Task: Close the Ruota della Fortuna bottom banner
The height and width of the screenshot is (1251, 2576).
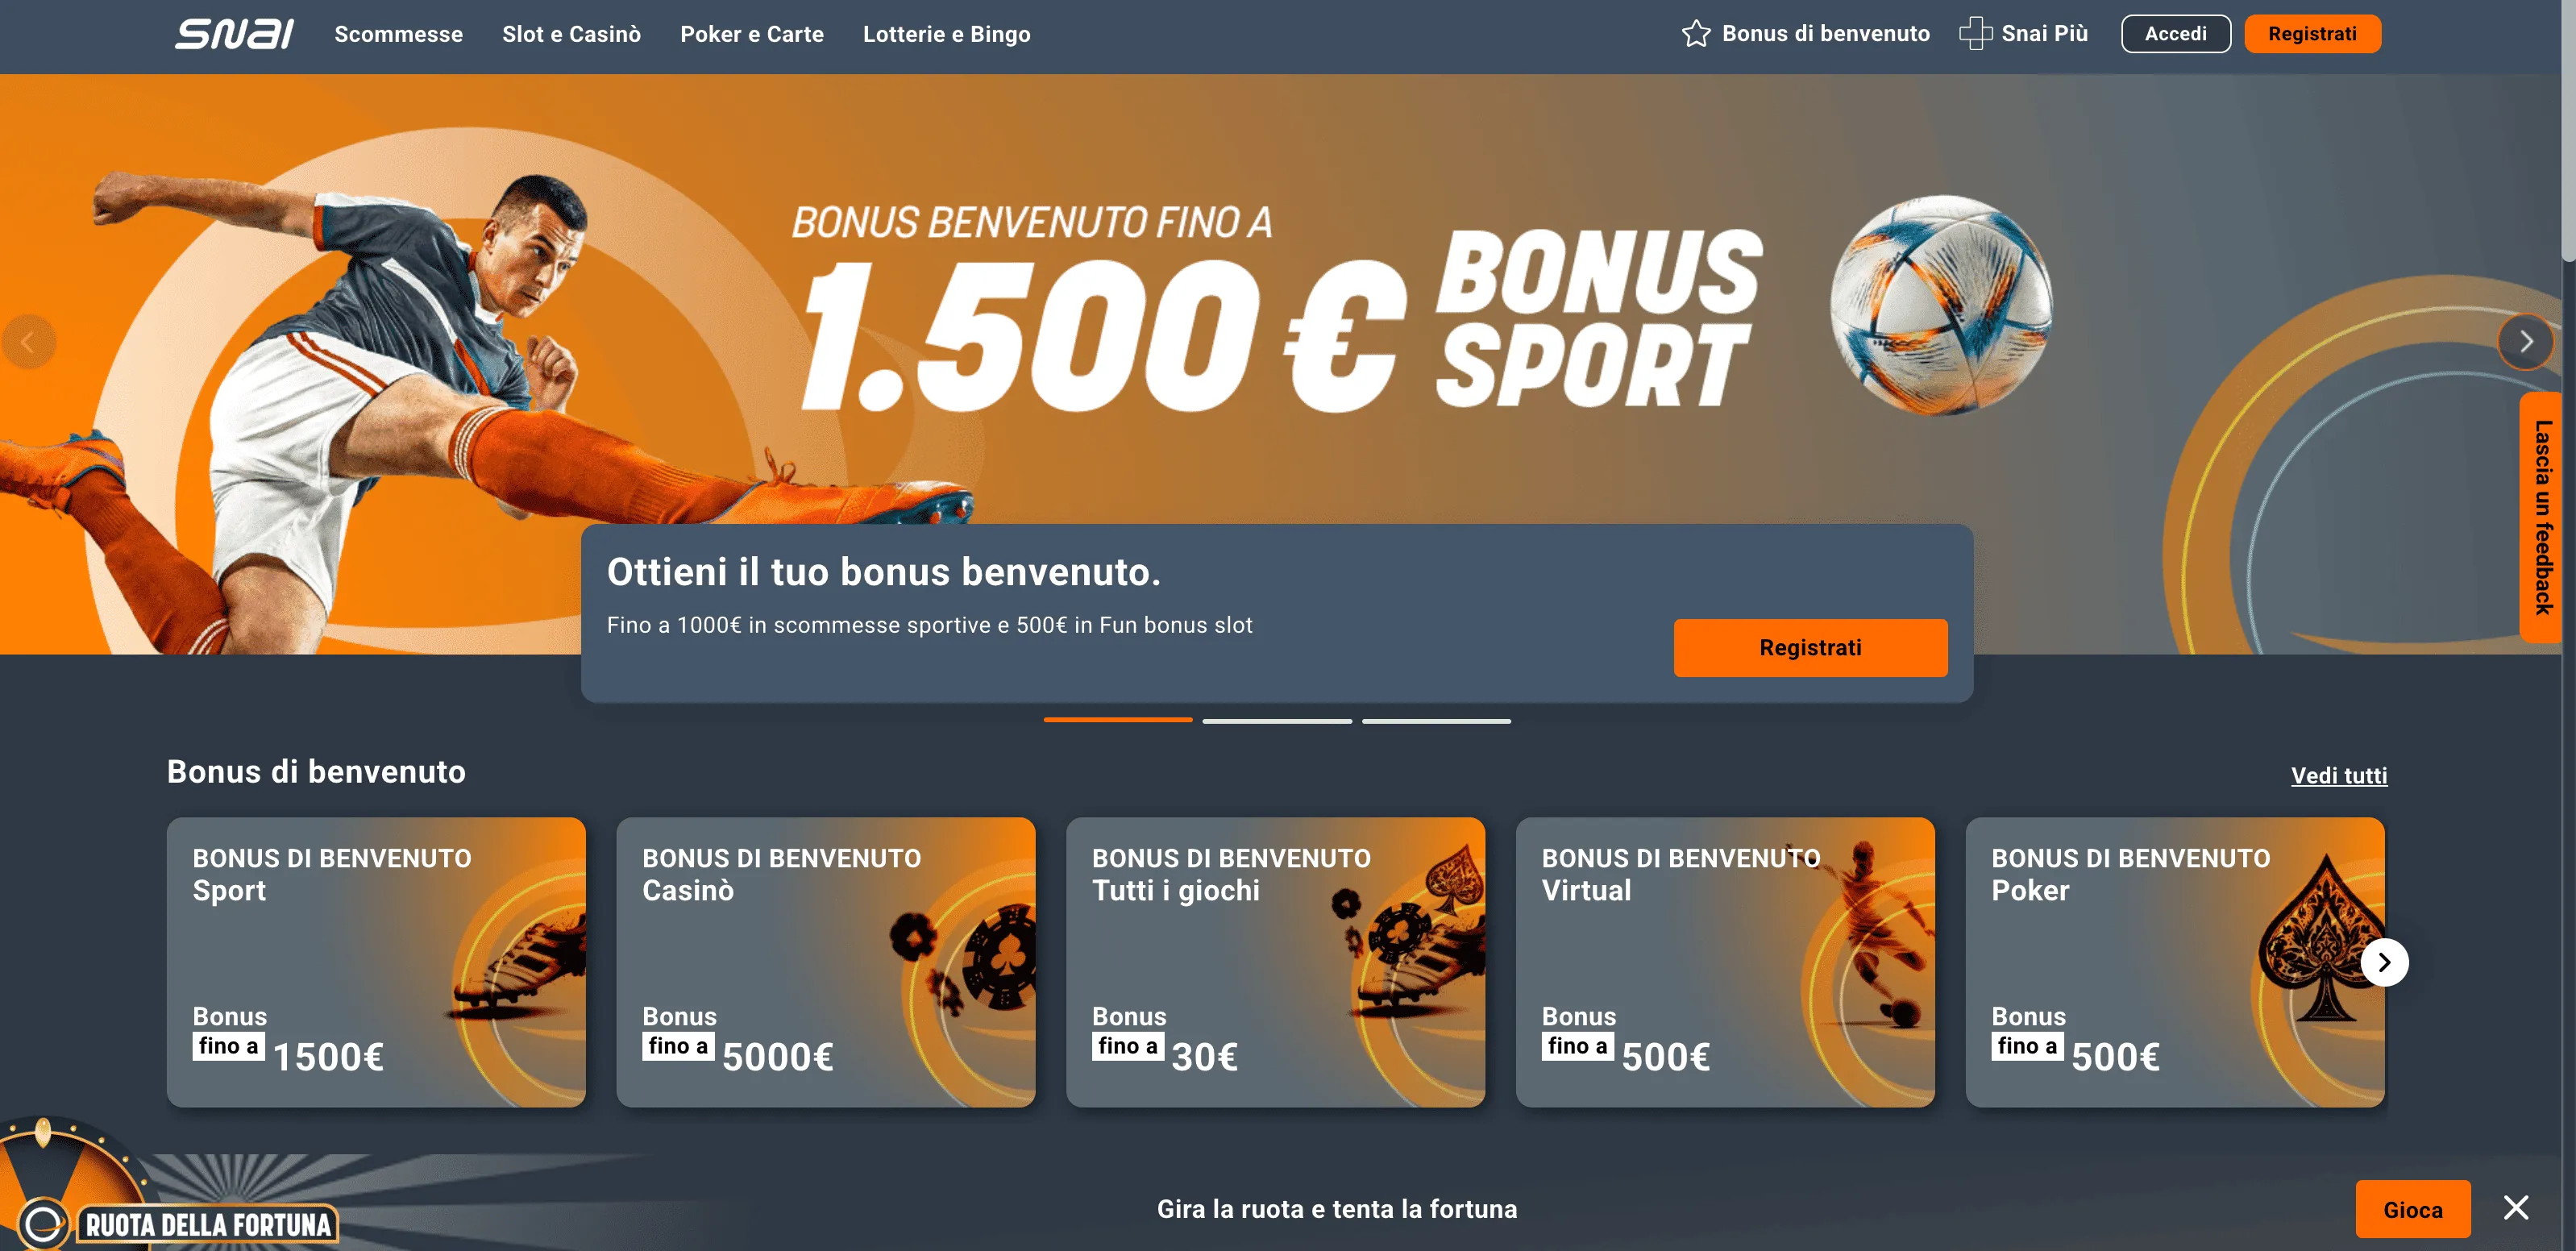Action: click(x=2516, y=1208)
